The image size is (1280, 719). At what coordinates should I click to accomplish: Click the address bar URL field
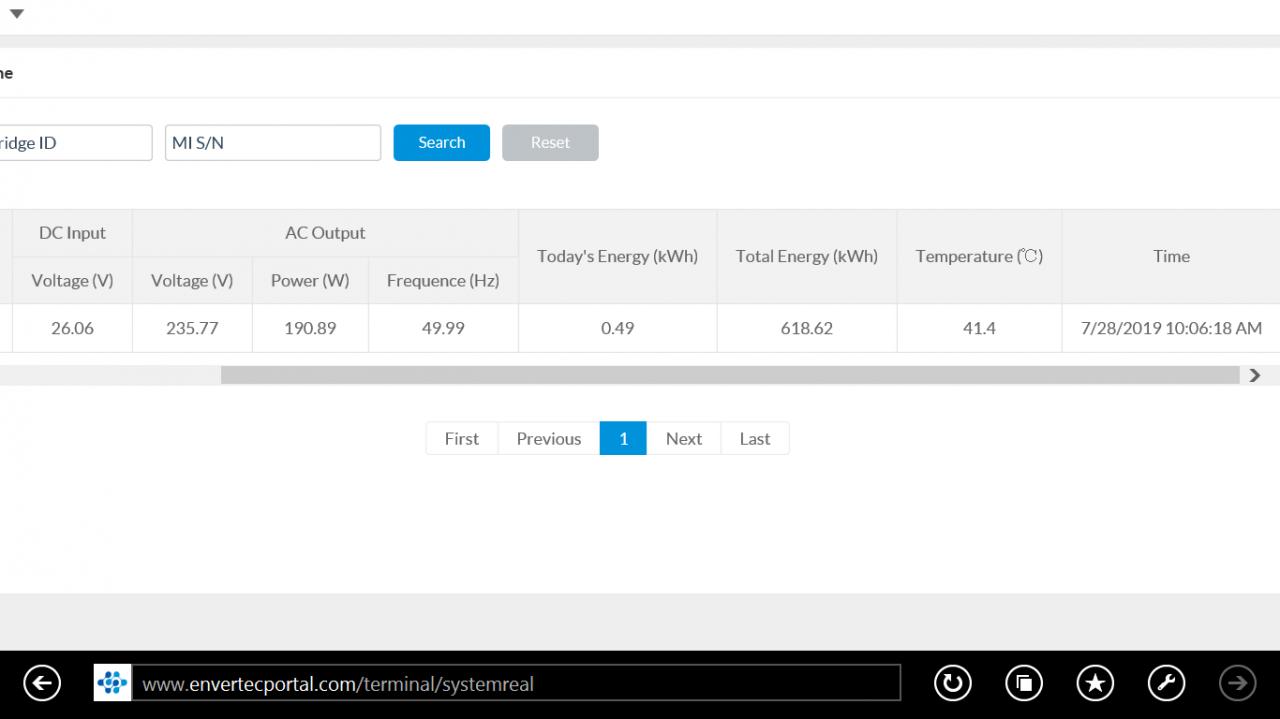coord(516,684)
